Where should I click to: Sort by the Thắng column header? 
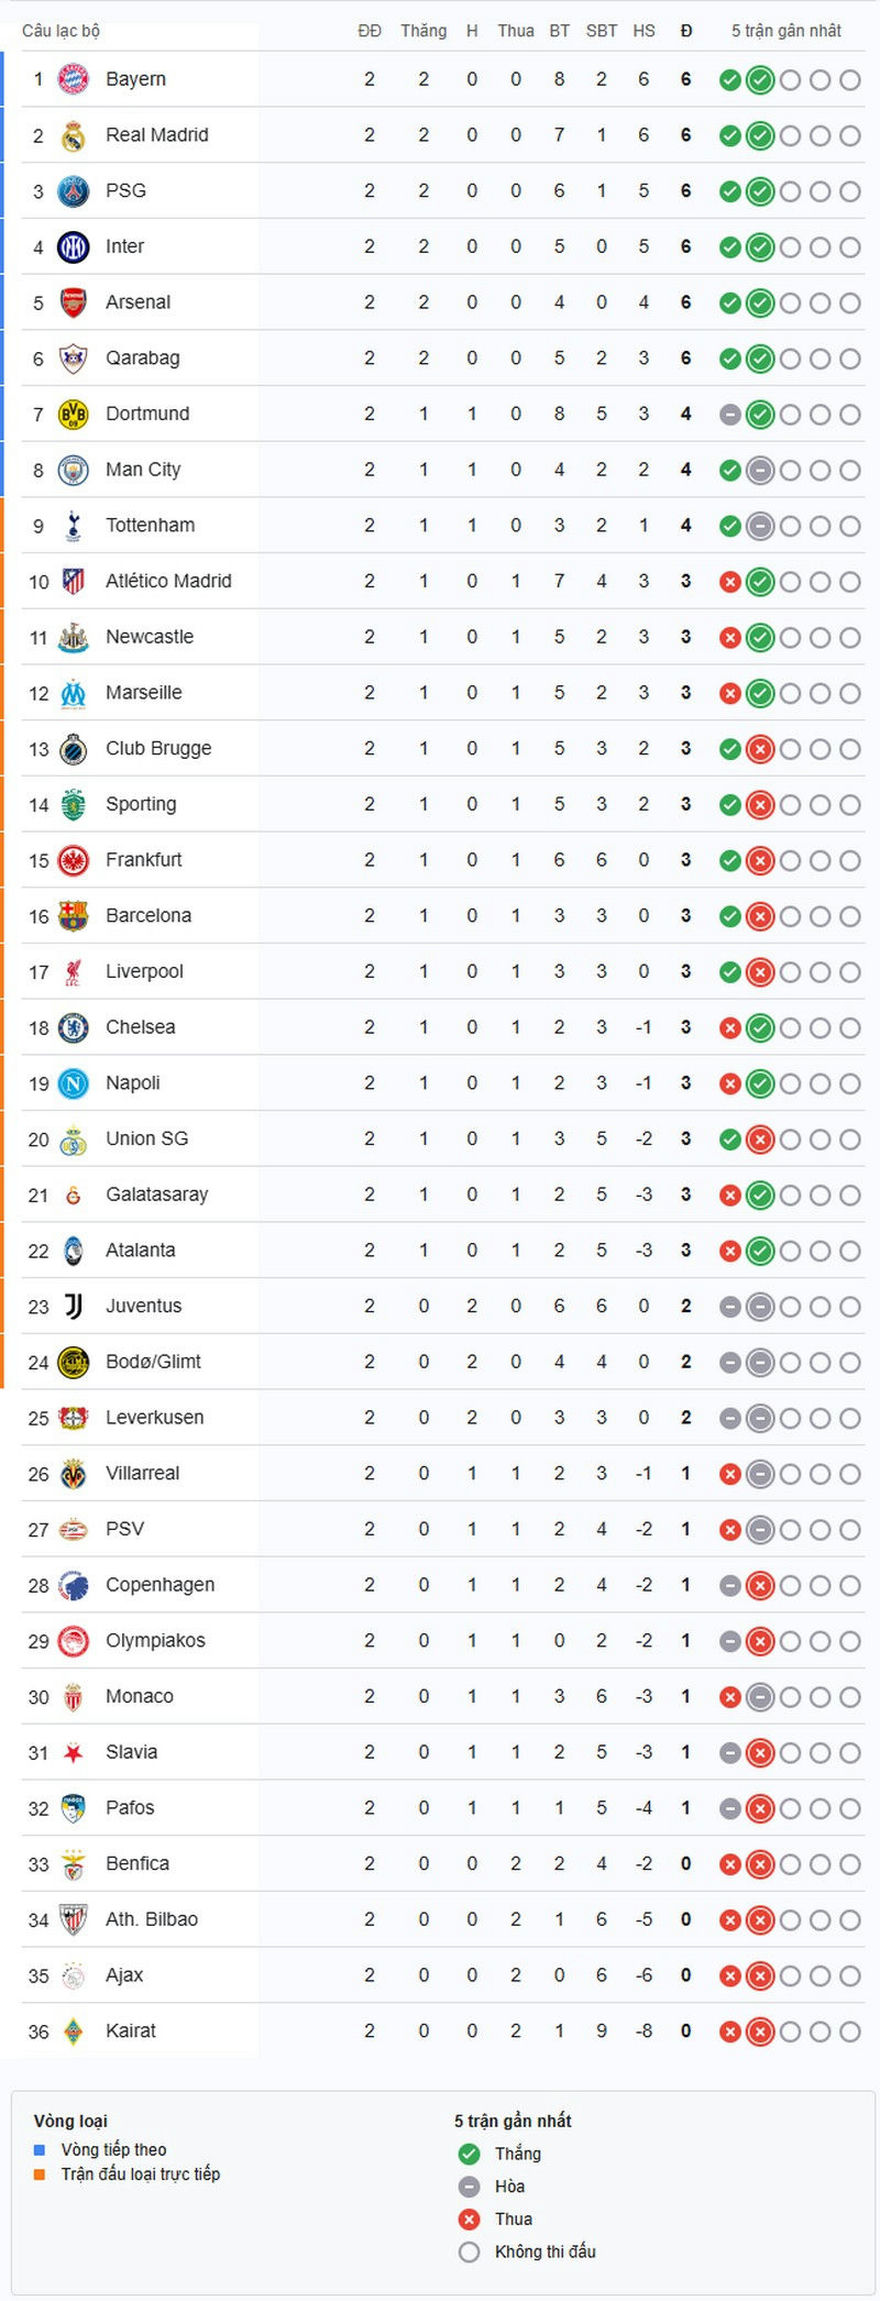tap(423, 31)
